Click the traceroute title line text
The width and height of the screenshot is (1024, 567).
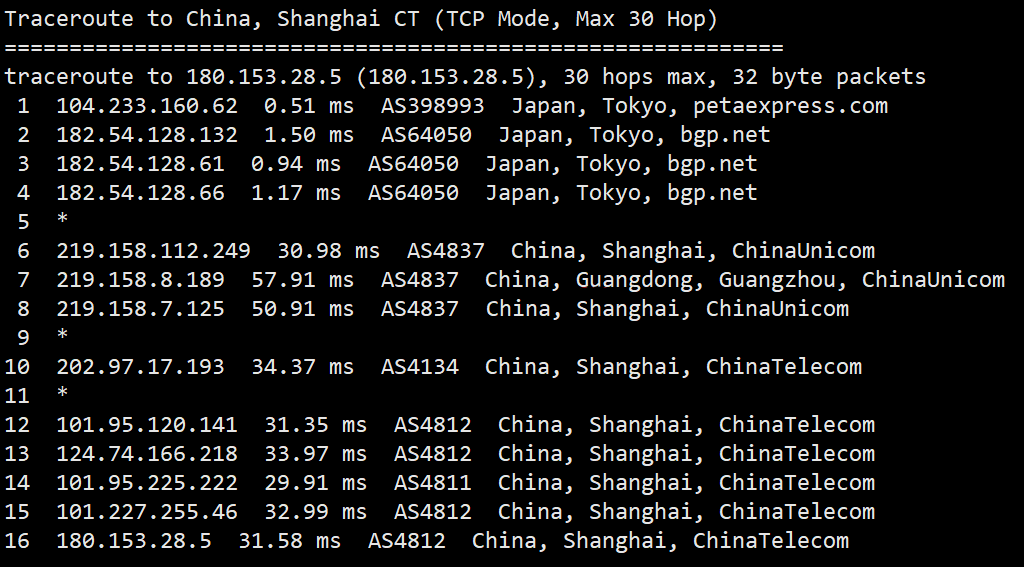[361, 19]
